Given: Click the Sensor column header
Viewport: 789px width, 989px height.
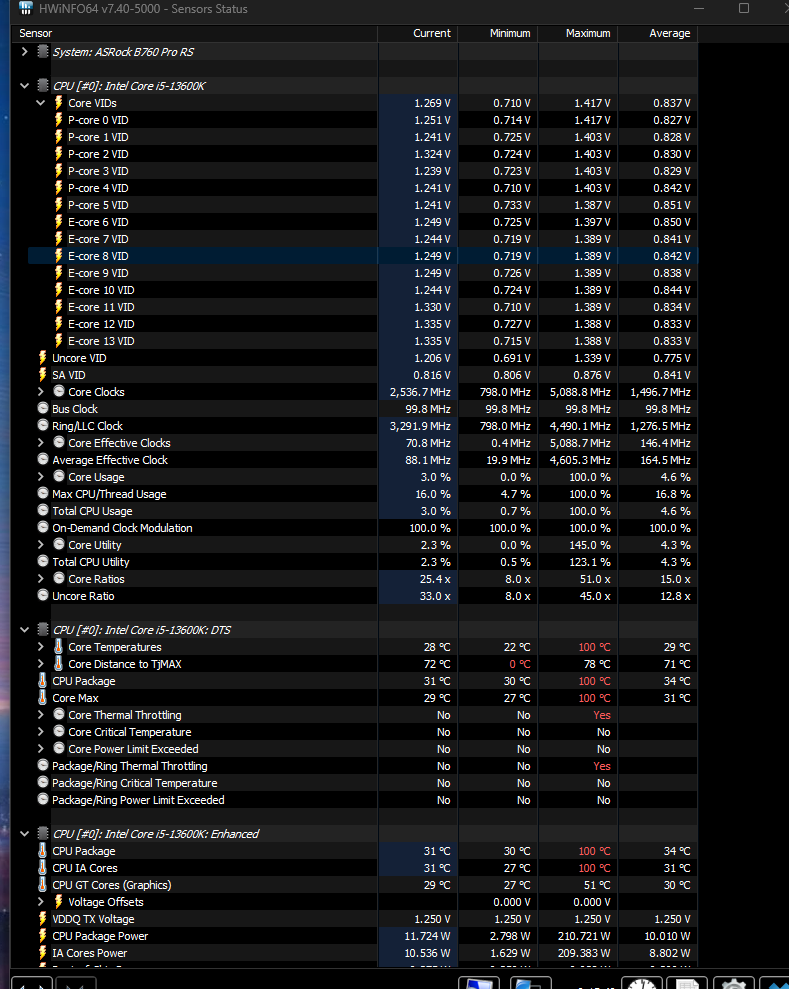Looking at the screenshot, I should tap(194, 33).
